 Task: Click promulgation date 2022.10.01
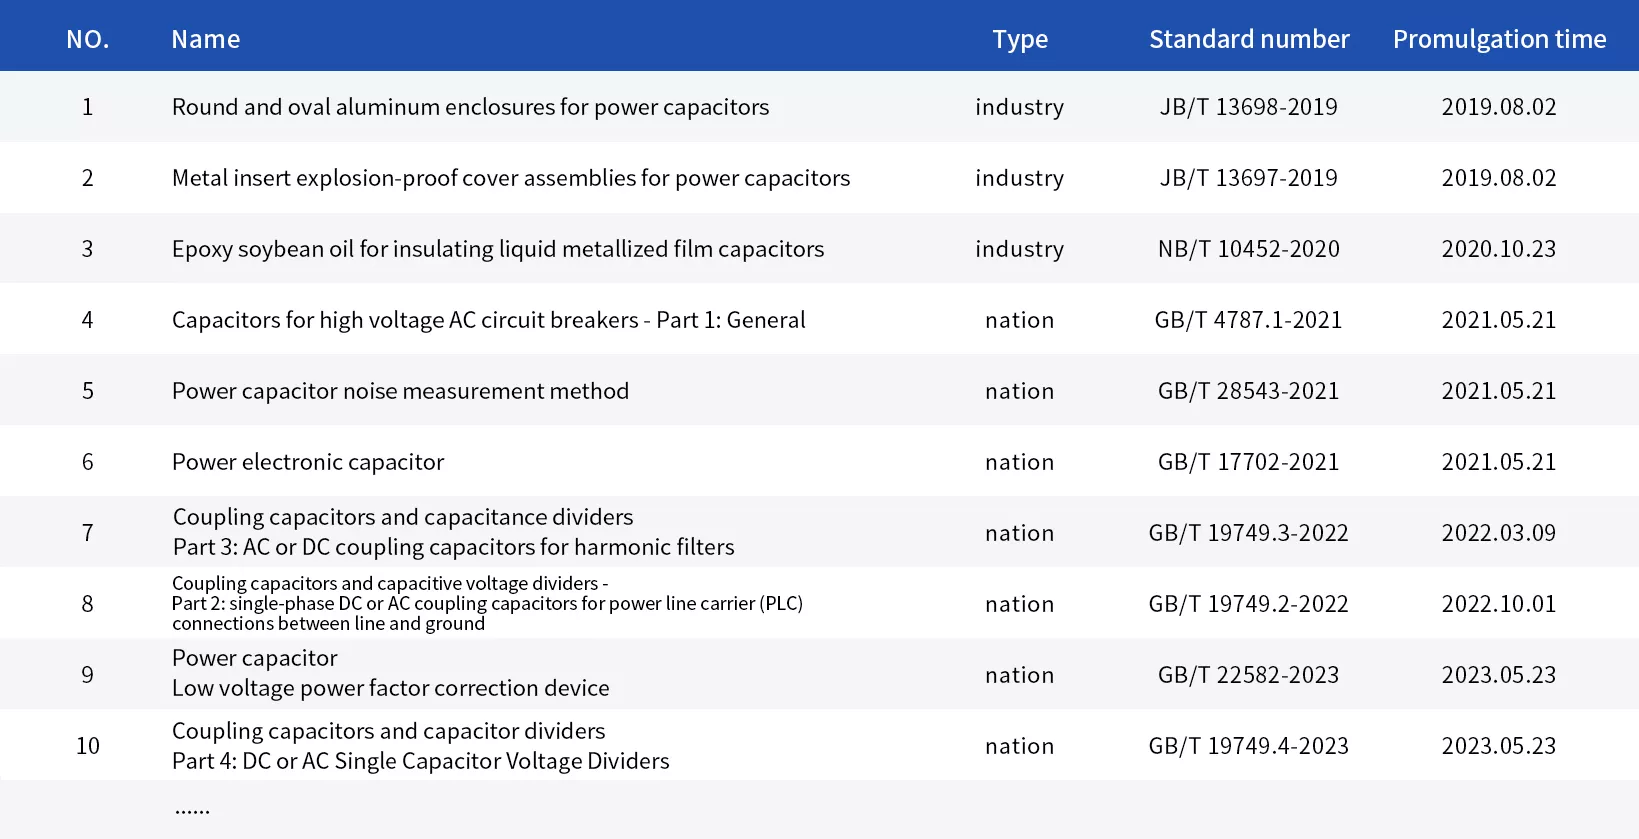pos(1499,604)
